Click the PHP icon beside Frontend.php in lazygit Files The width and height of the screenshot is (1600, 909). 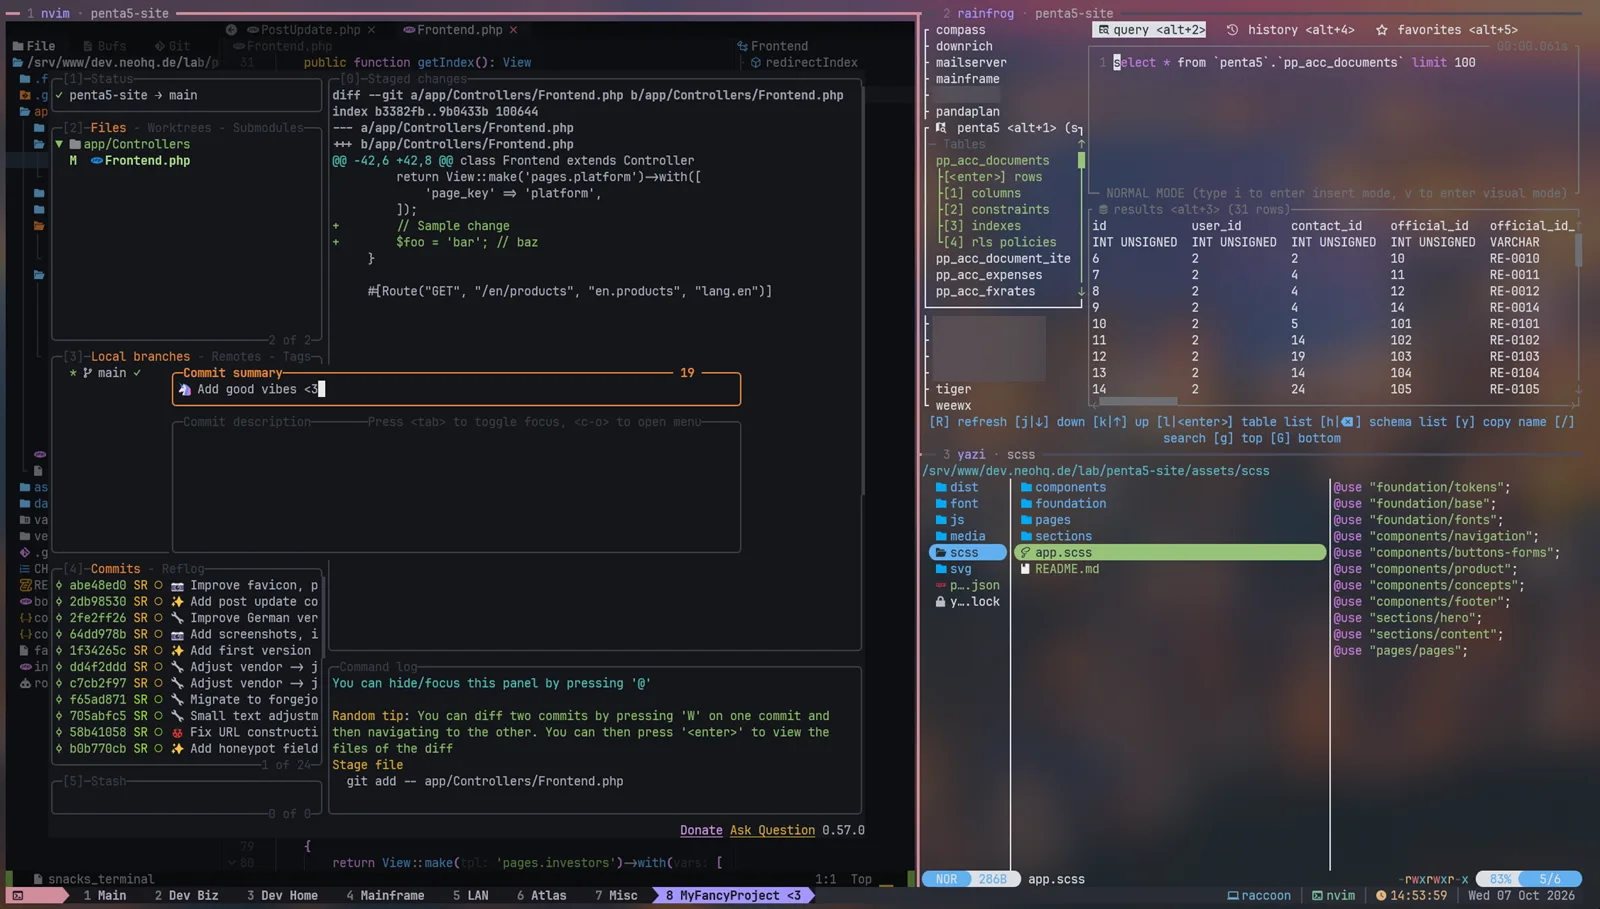97,160
